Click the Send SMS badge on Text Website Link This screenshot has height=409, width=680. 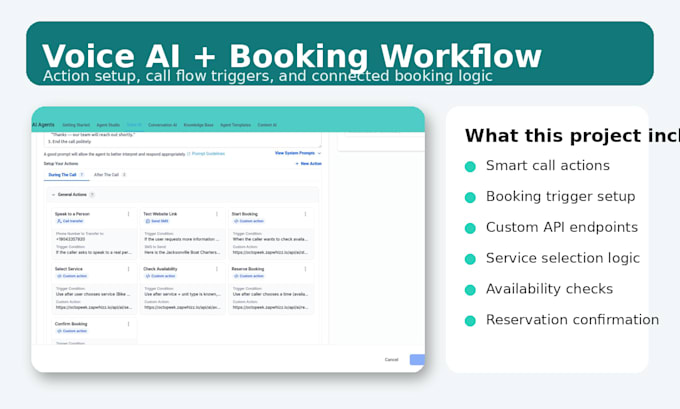click(157, 221)
